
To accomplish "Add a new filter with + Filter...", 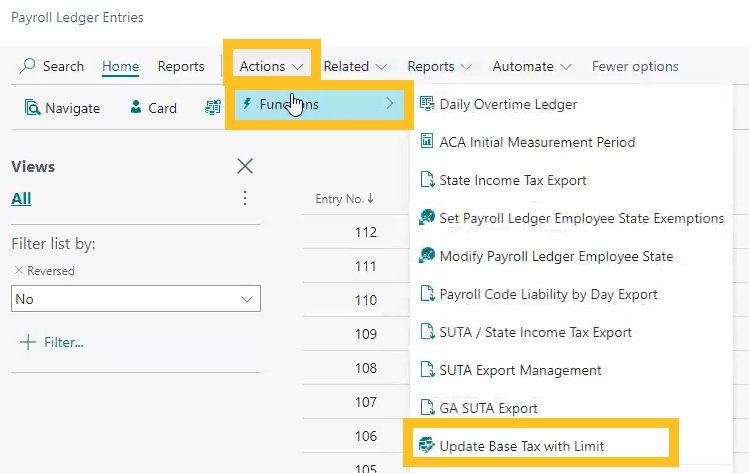I will [52, 342].
